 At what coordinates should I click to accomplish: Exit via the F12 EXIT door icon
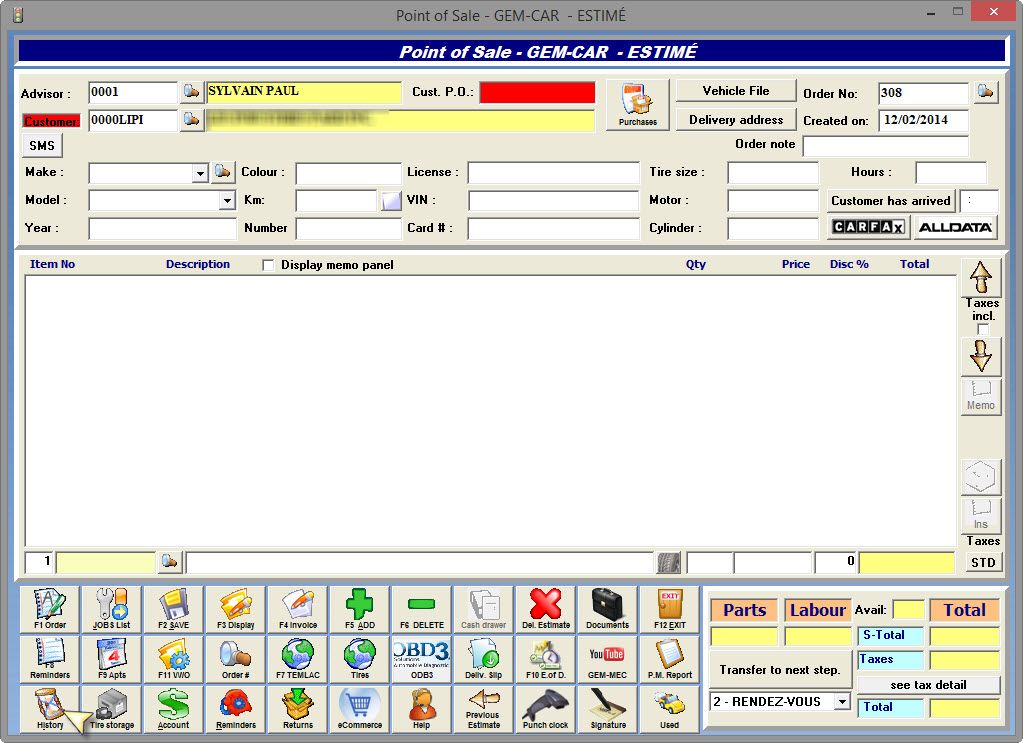pos(669,609)
